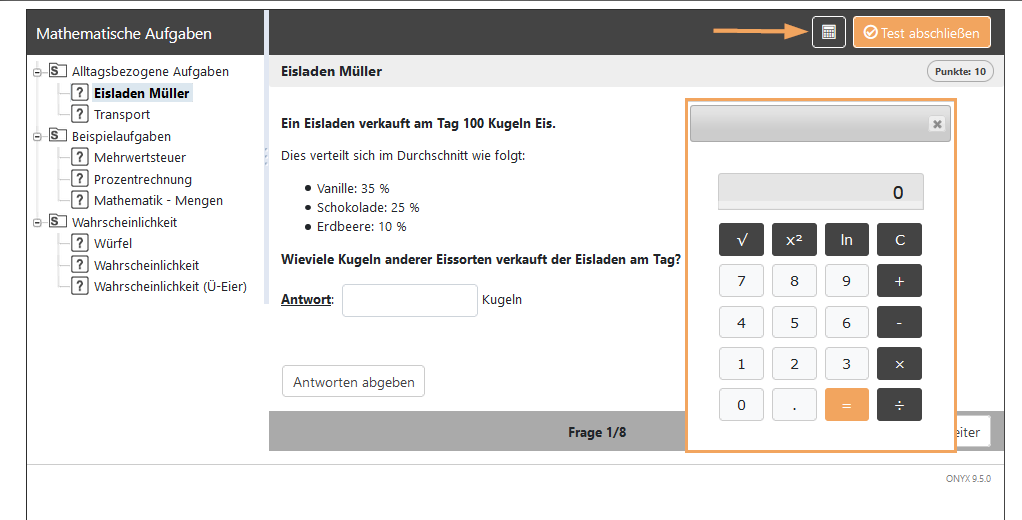Image resolution: width=1022 pixels, height=520 pixels.
Task: Click the Test abschließen button
Action: coord(921,32)
